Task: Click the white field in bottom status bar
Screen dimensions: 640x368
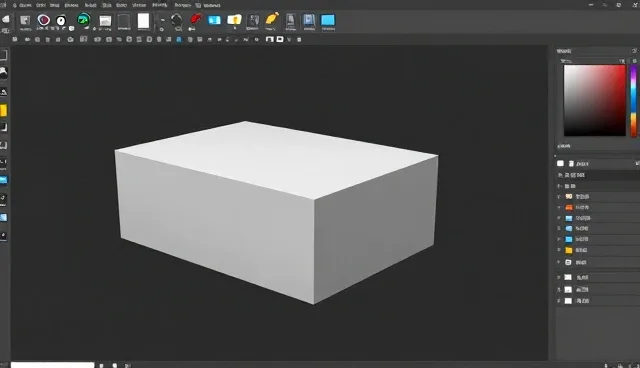Action: [52, 365]
